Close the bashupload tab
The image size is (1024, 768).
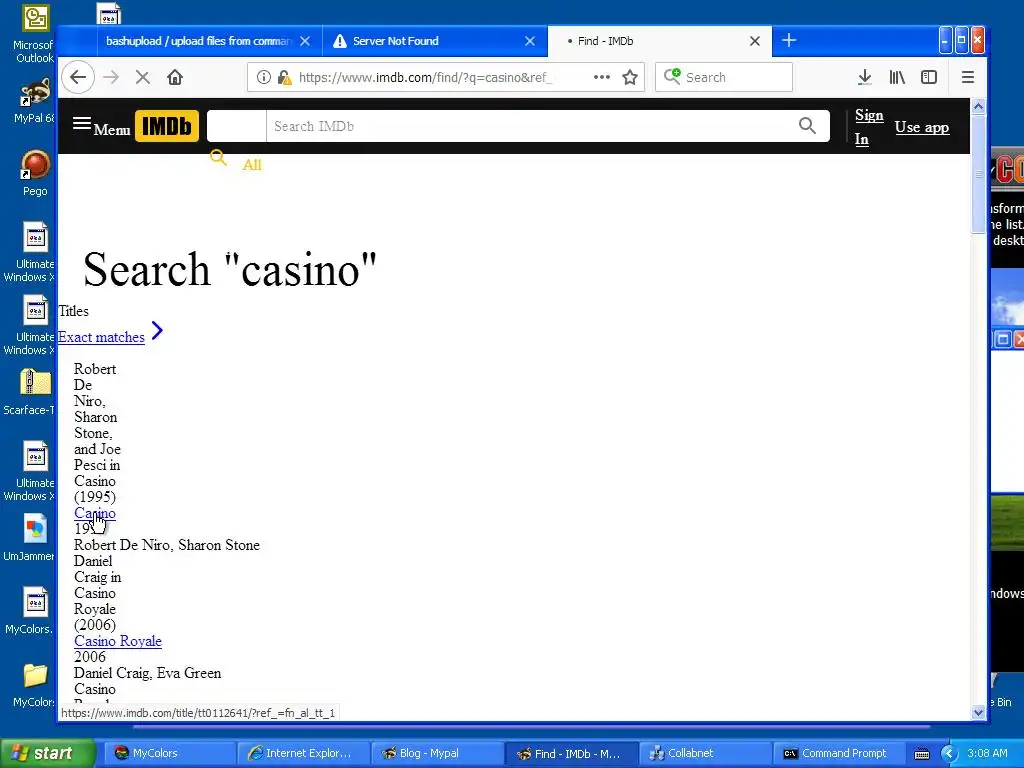305,40
